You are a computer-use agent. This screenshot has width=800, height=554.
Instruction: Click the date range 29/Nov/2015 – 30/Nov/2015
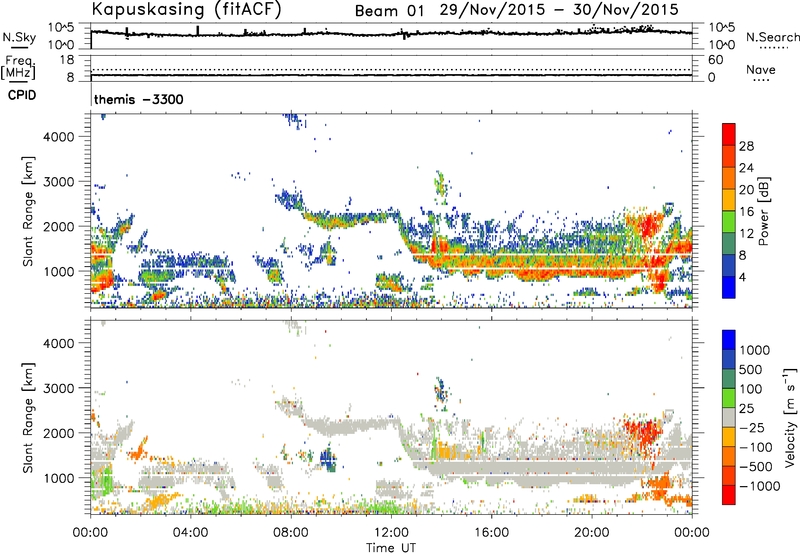559,10
